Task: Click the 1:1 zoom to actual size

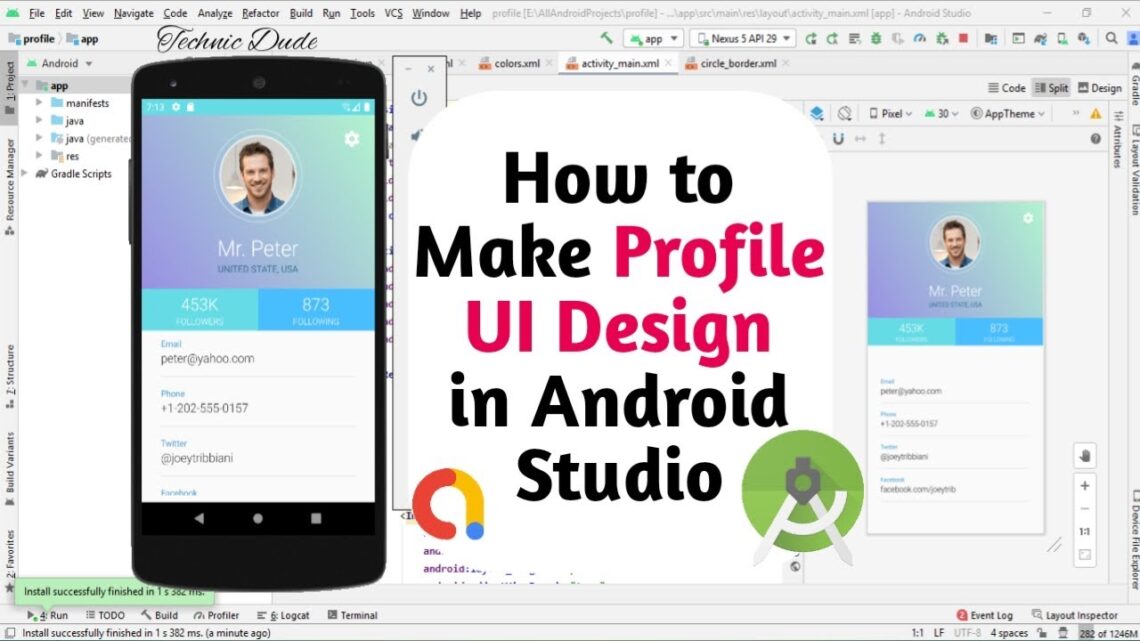Action: click(1084, 531)
